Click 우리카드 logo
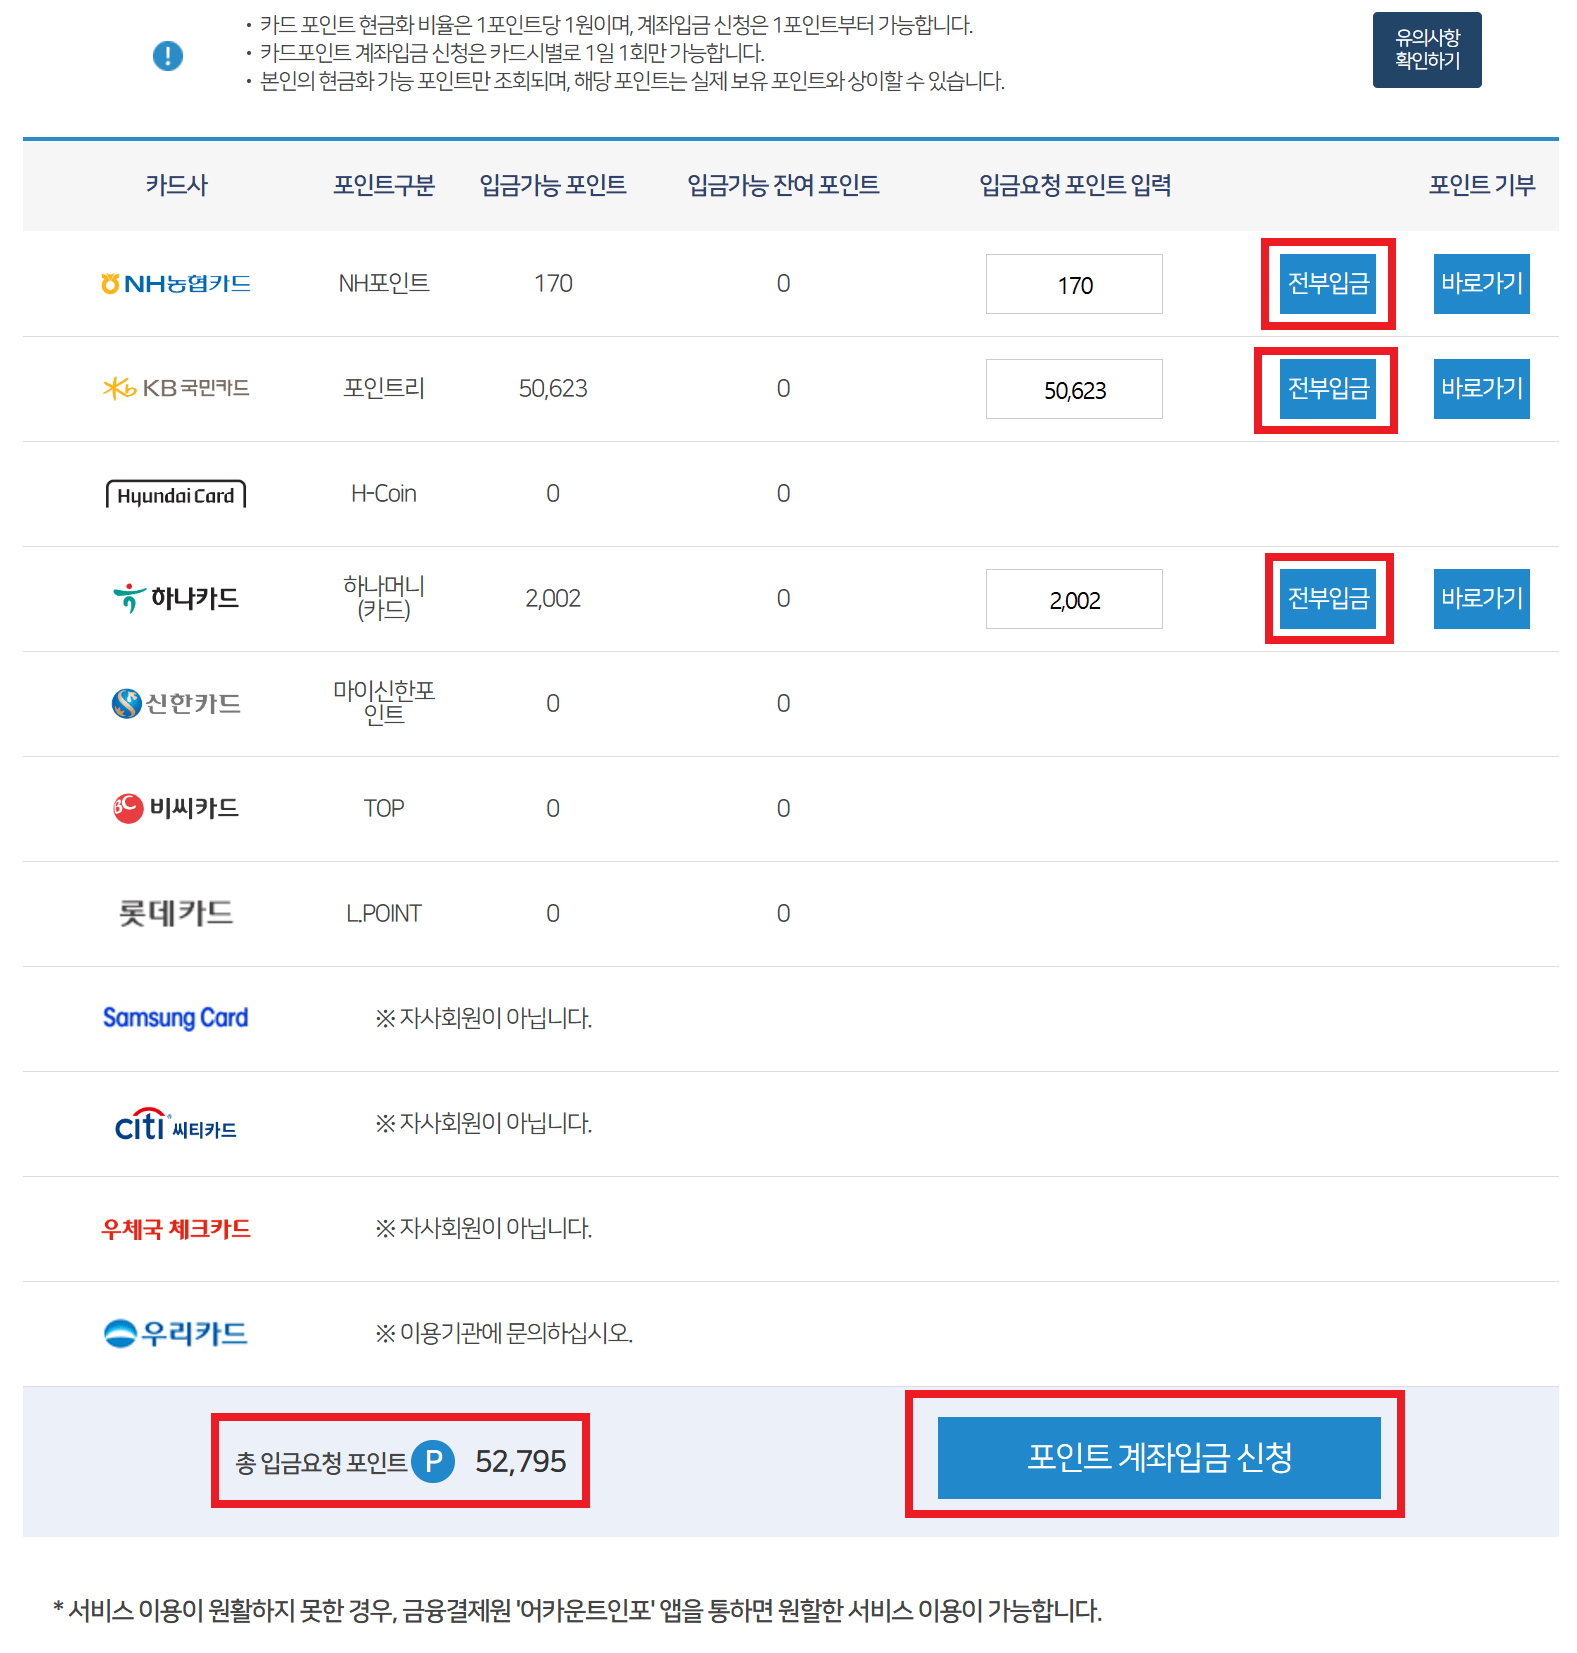The width and height of the screenshot is (1577, 1653). (176, 1333)
